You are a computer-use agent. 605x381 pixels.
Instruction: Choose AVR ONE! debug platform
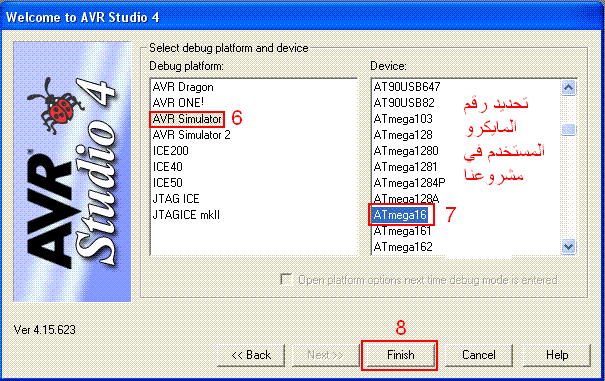pyautogui.click(x=178, y=103)
